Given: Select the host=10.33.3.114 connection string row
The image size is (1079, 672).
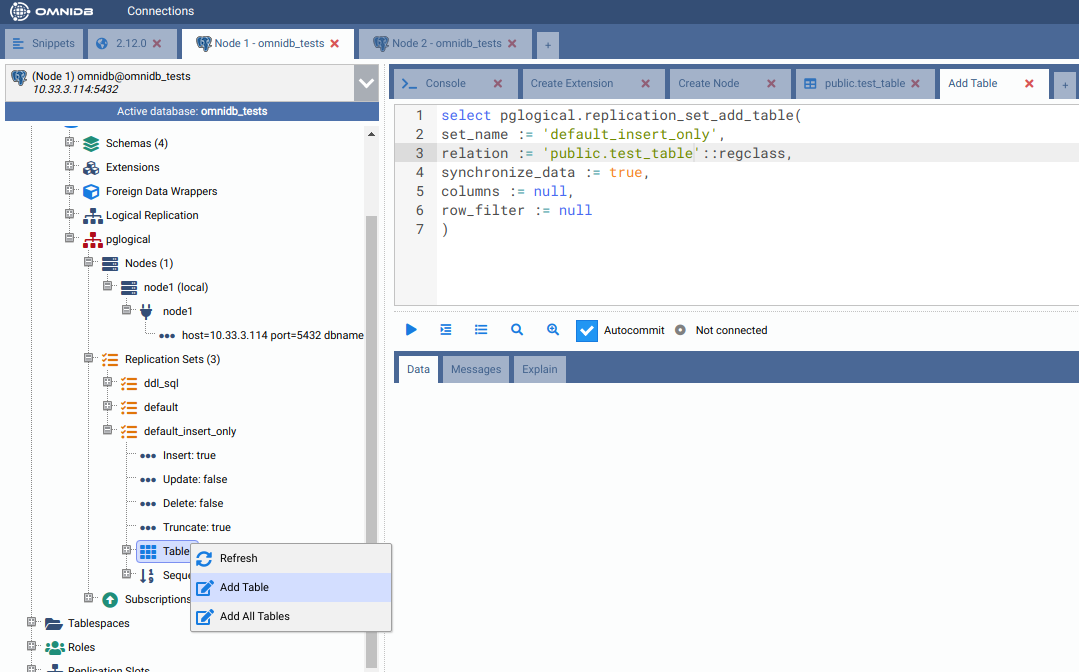Looking at the screenshot, I should pyautogui.click(x=273, y=336).
